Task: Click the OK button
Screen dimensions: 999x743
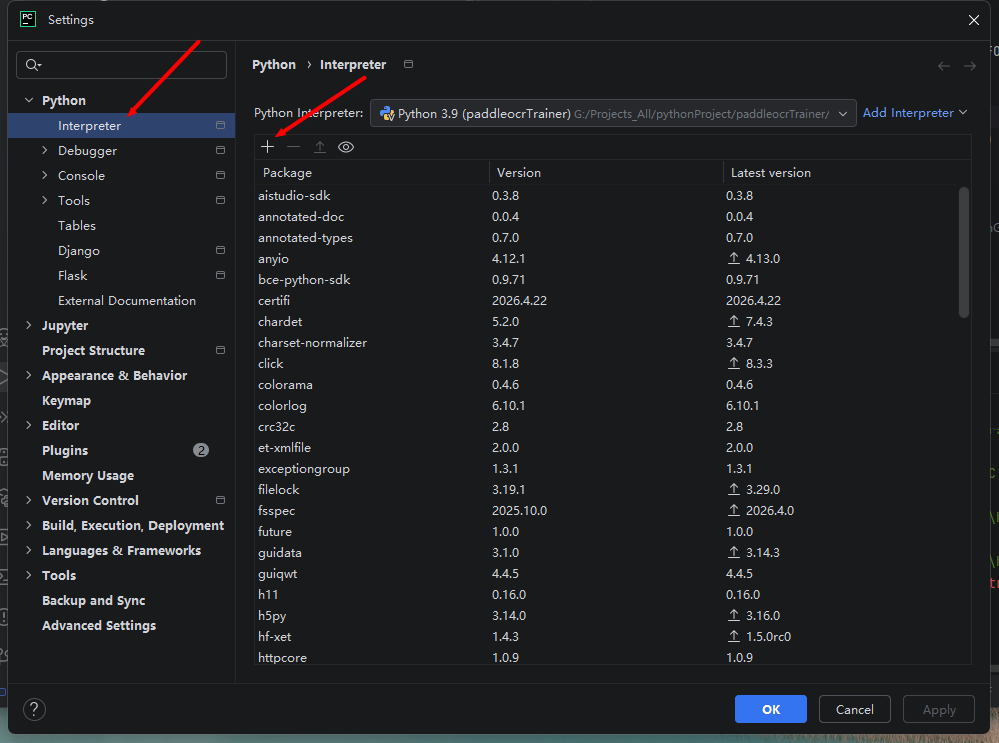Action: [770, 709]
